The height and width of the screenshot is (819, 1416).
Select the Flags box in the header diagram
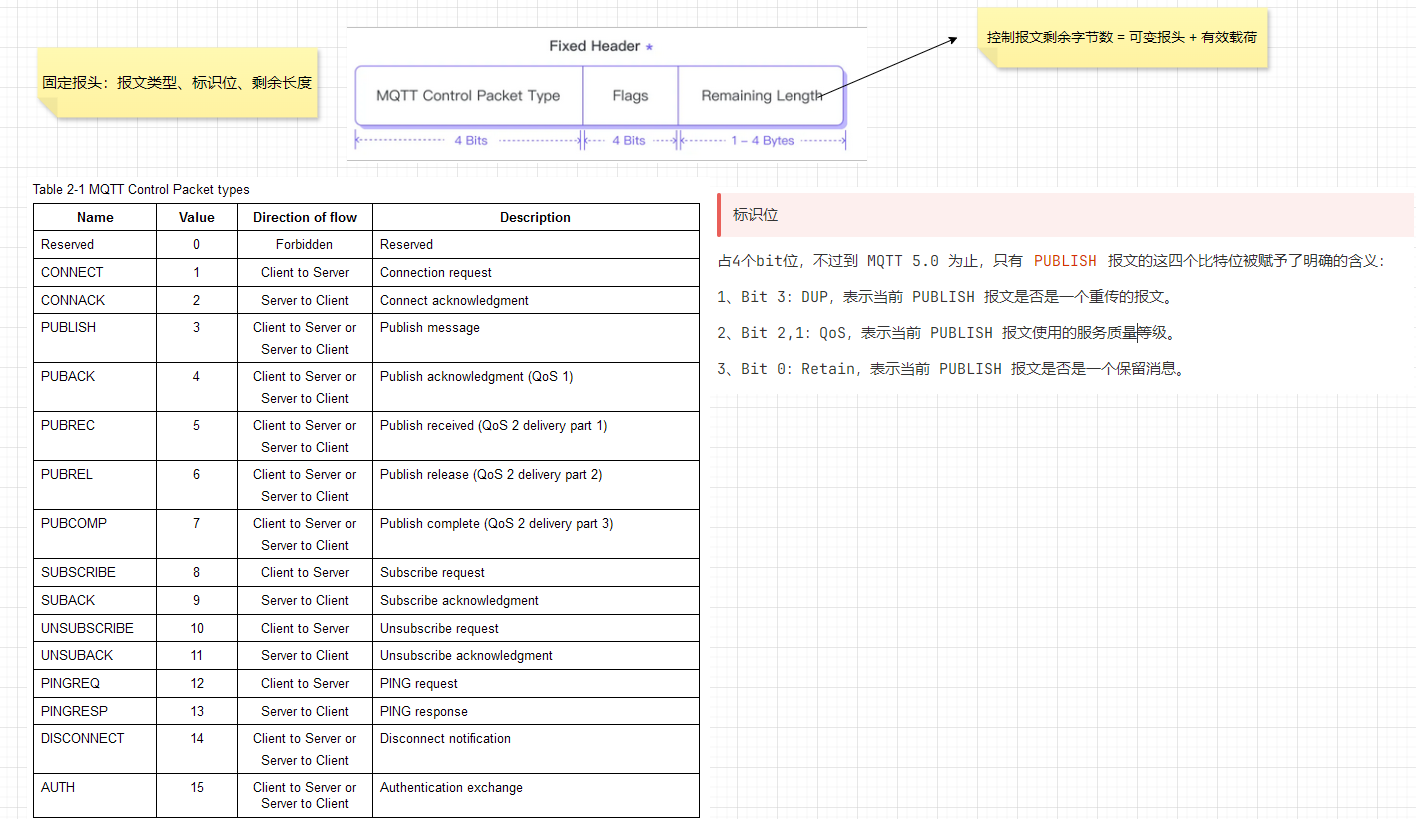click(630, 96)
